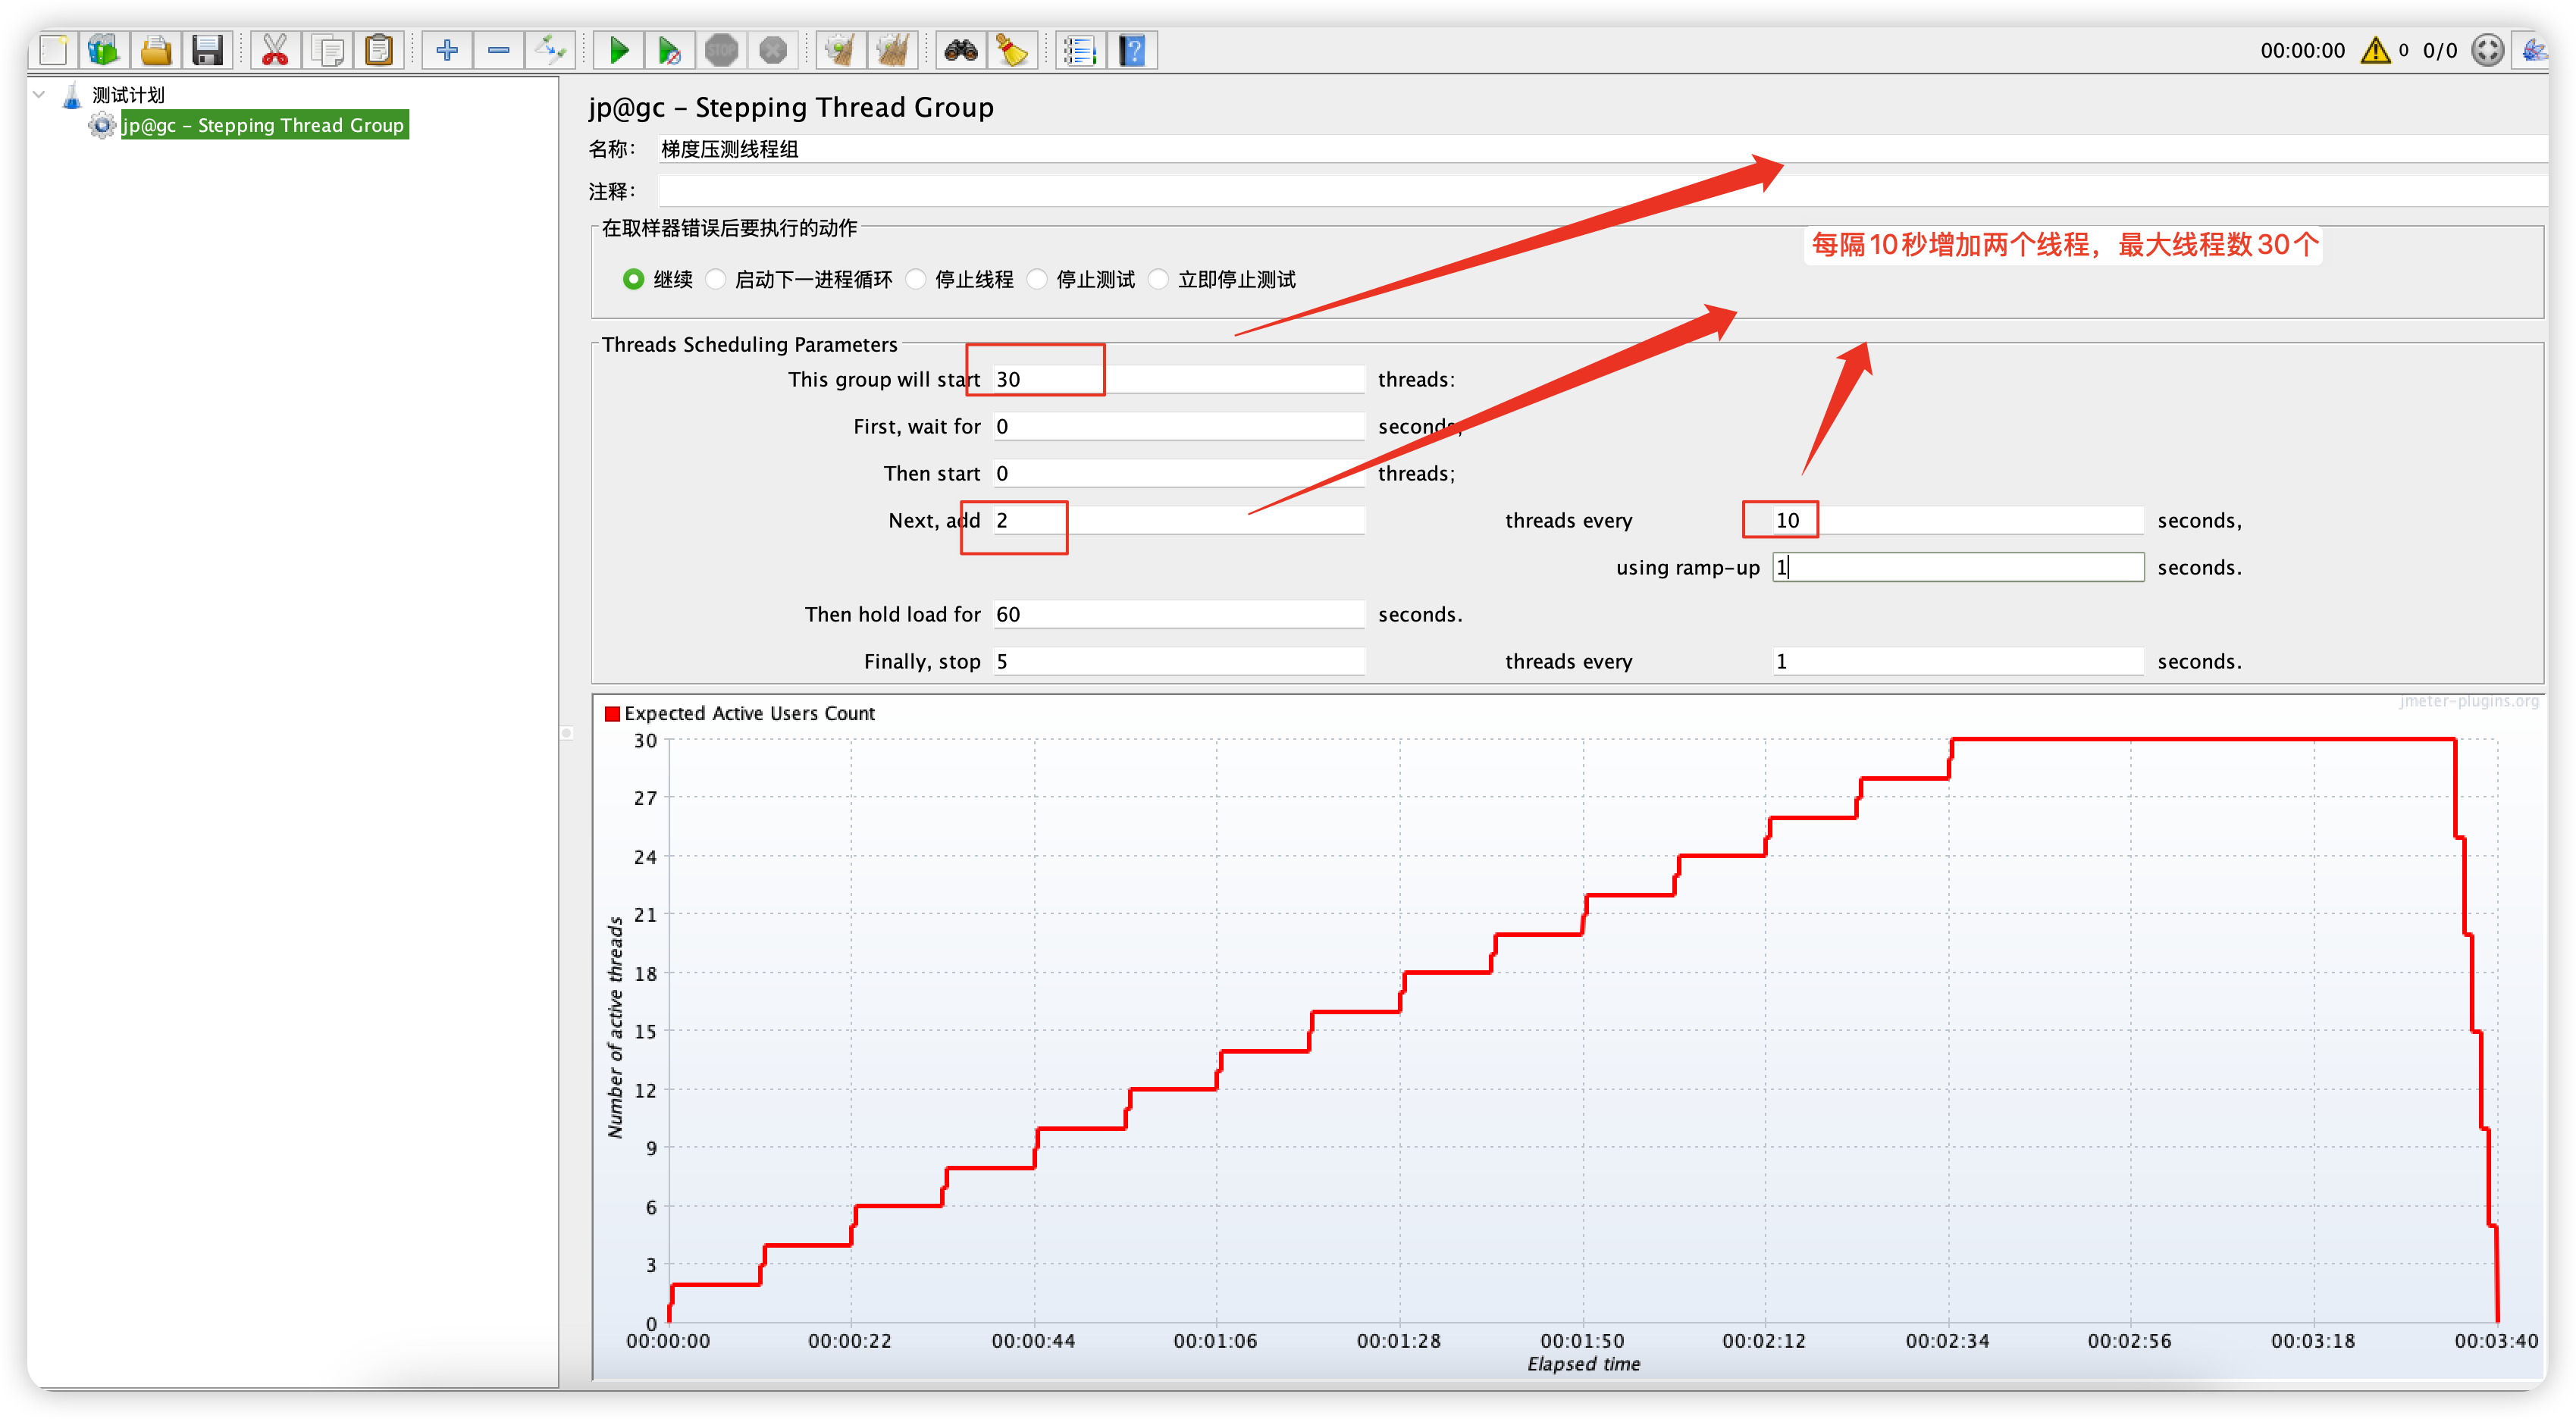Click the Collapse All minus icon
2576x1419 pixels.
pos(498,50)
